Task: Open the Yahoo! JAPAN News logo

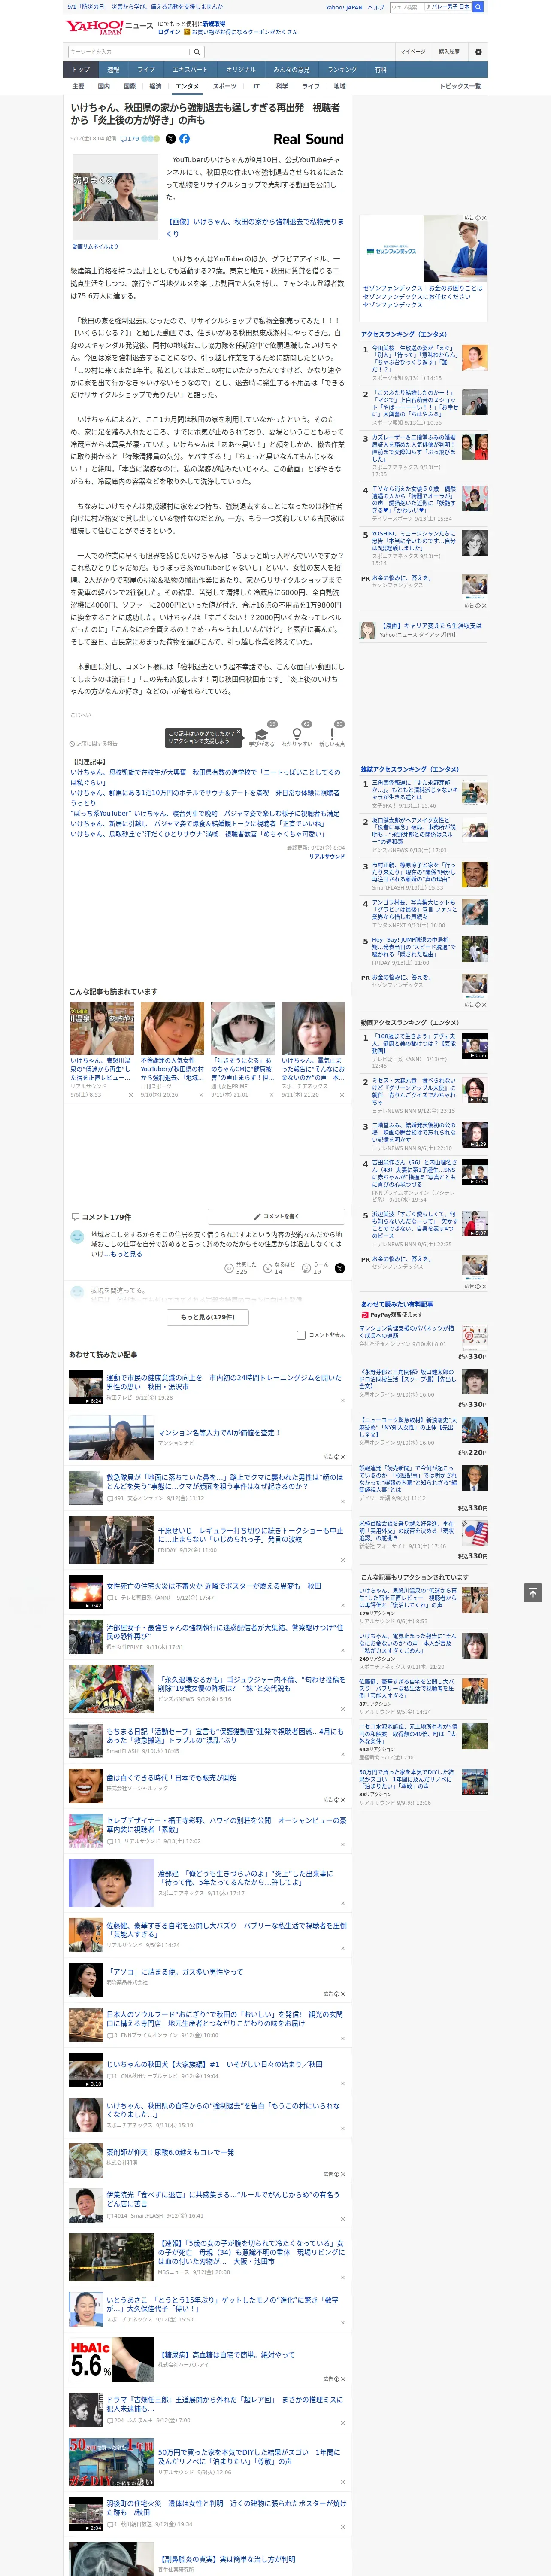Action: point(110,27)
